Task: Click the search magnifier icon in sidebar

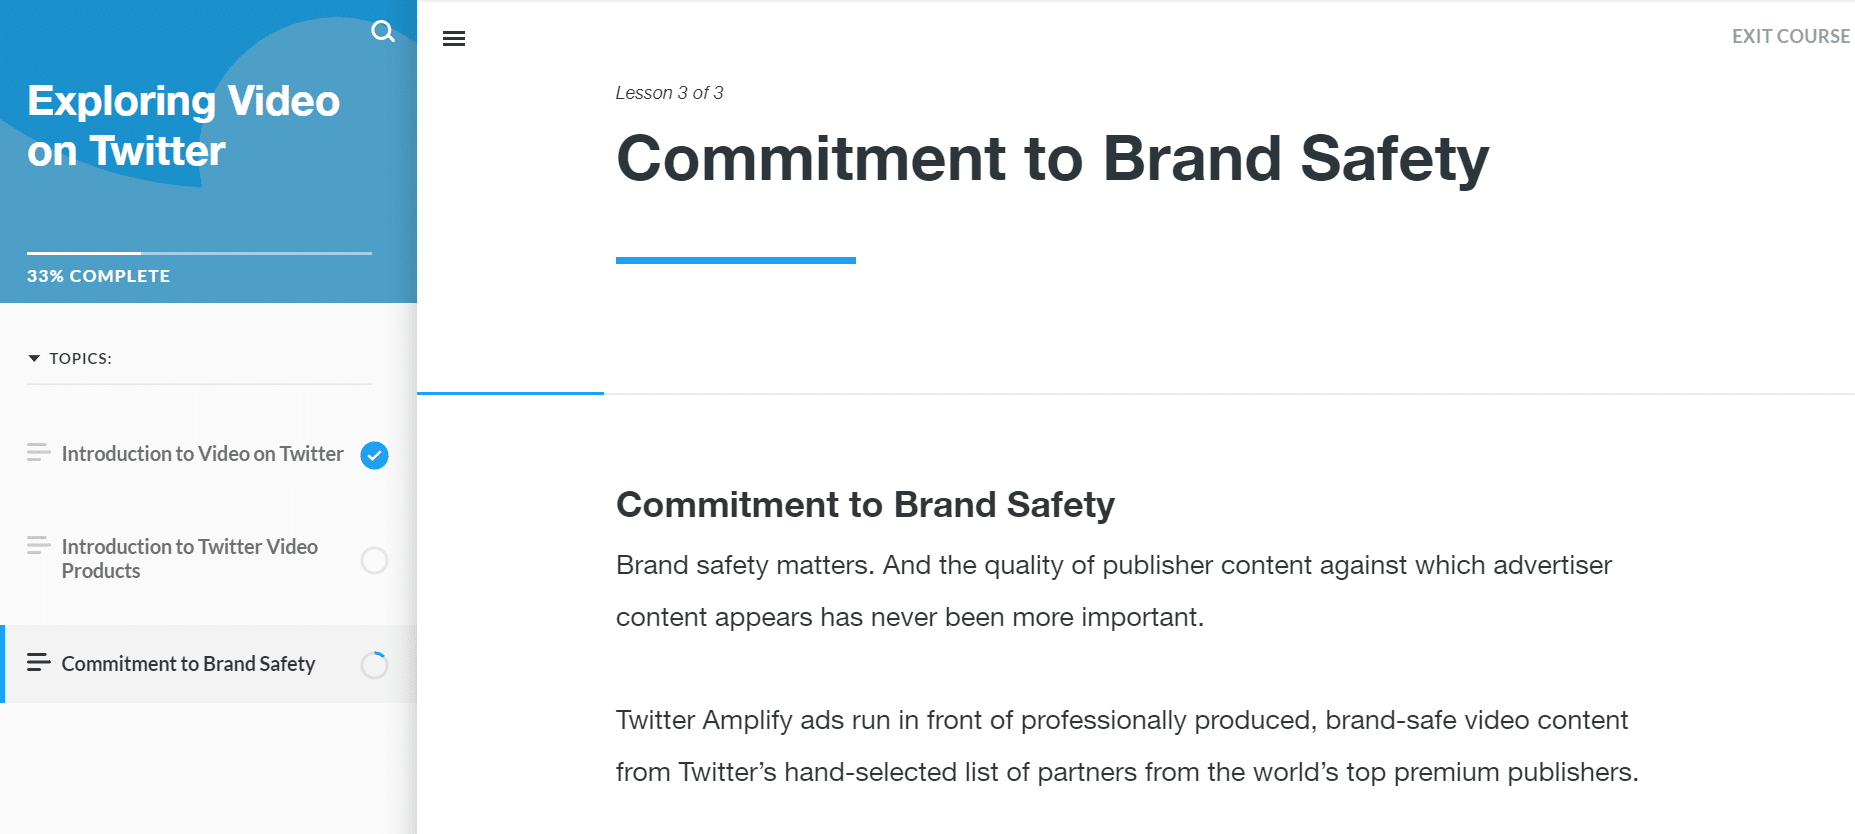Action: click(382, 32)
